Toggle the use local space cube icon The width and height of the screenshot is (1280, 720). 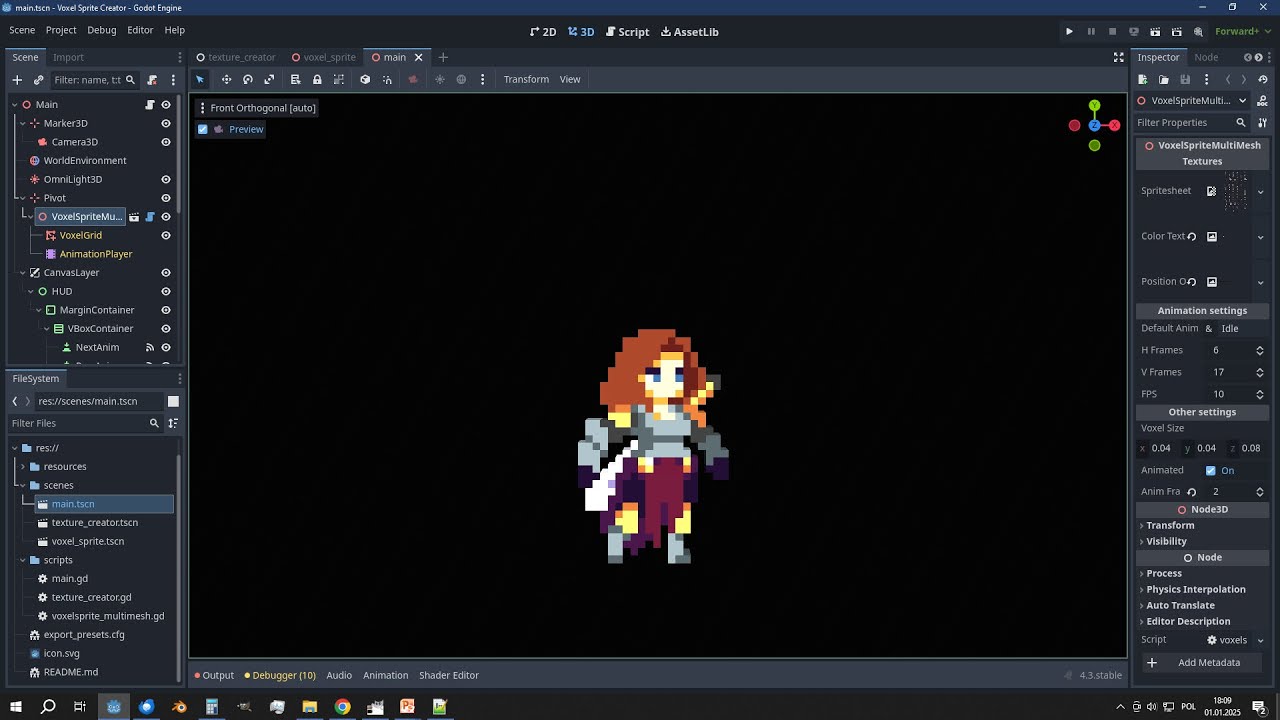(x=365, y=79)
